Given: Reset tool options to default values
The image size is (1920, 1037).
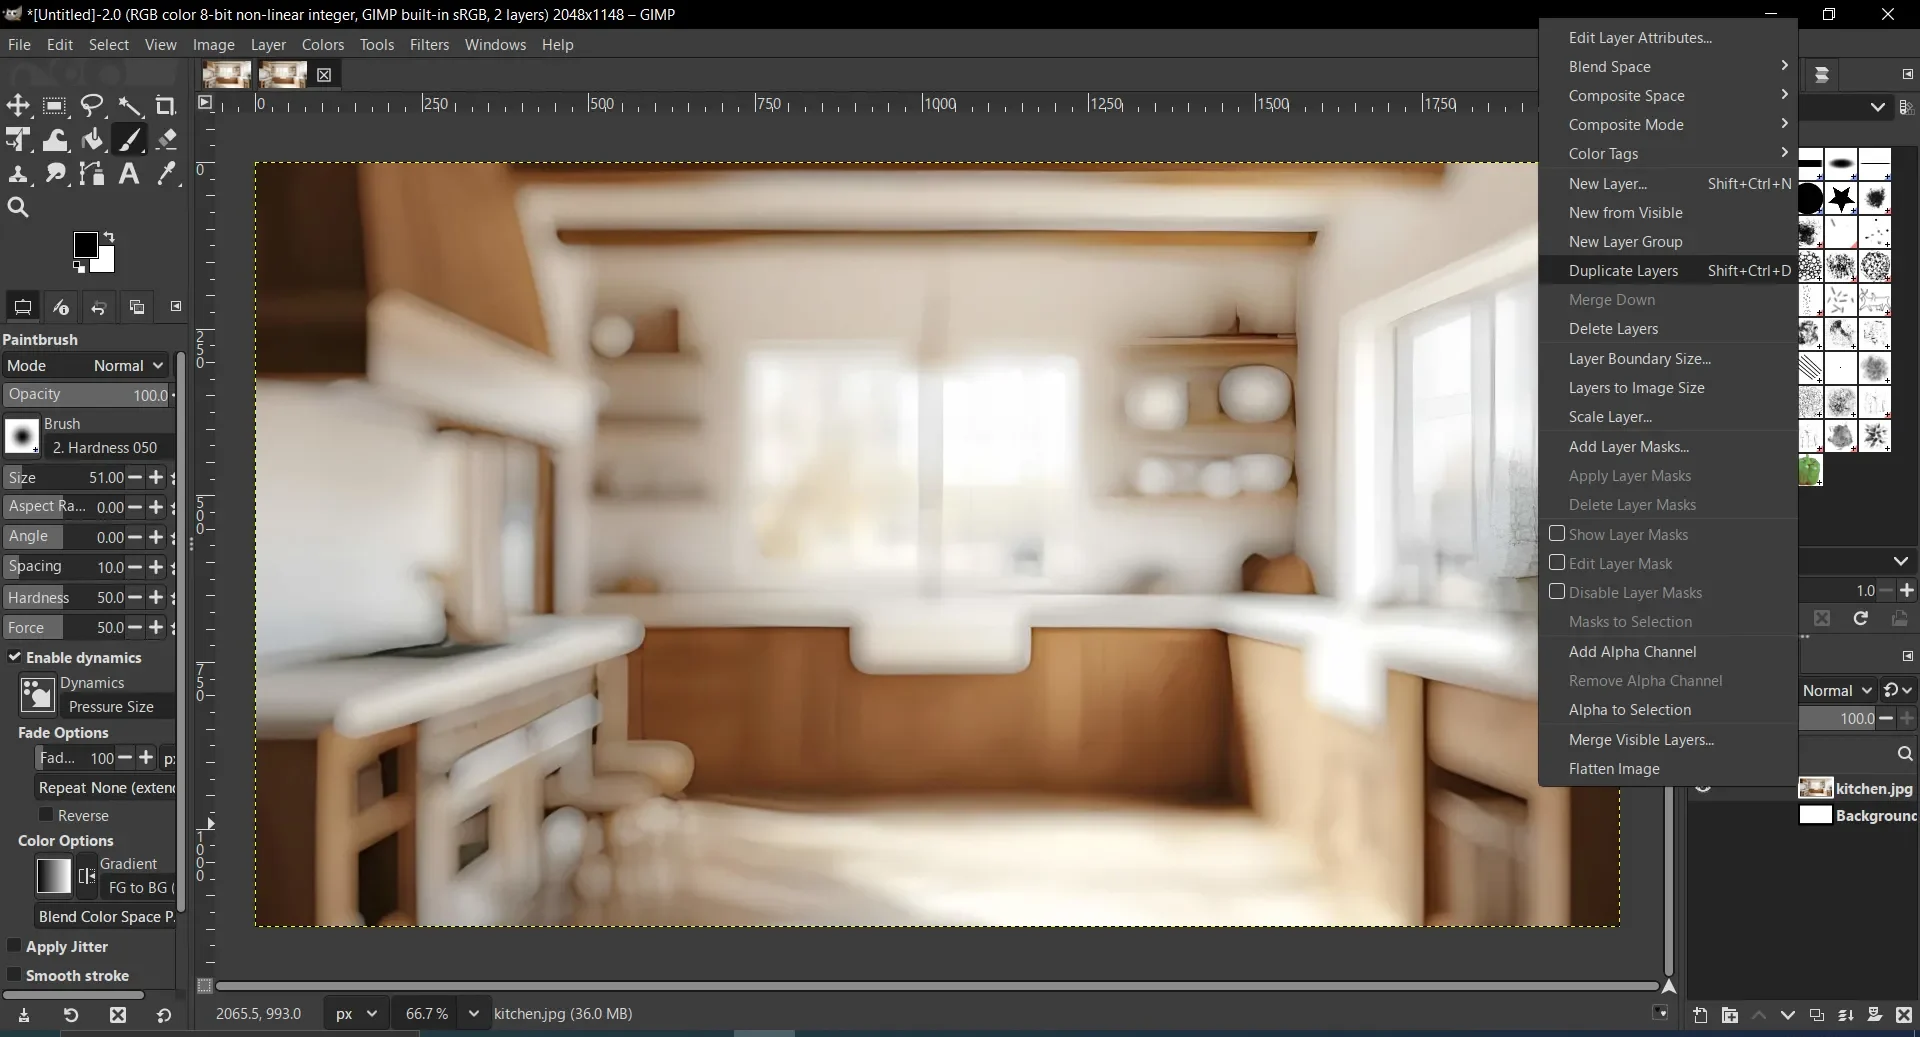Looking at the screenshot, I should (x=164, y=1015).
